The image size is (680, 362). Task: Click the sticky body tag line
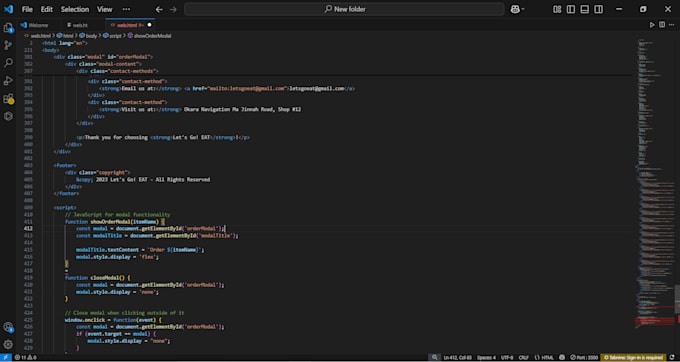click(x=51, y=50)
